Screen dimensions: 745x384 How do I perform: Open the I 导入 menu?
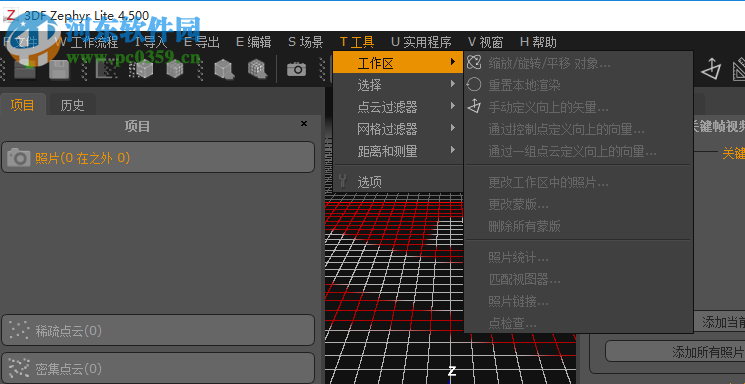(x=151, y=42)
